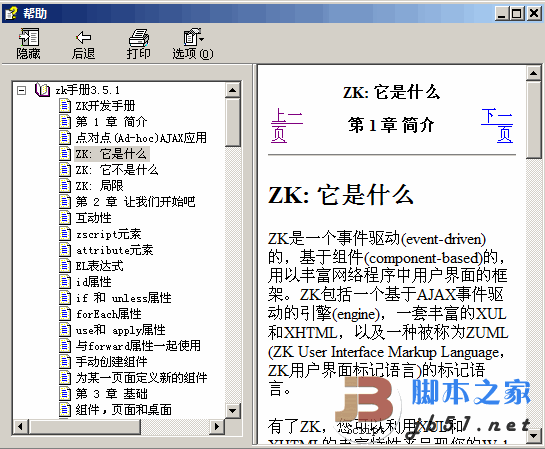545x449 pixels.
Task: Open the 组件，页面和桌面 topic
Action: click(x=123, y=410)
